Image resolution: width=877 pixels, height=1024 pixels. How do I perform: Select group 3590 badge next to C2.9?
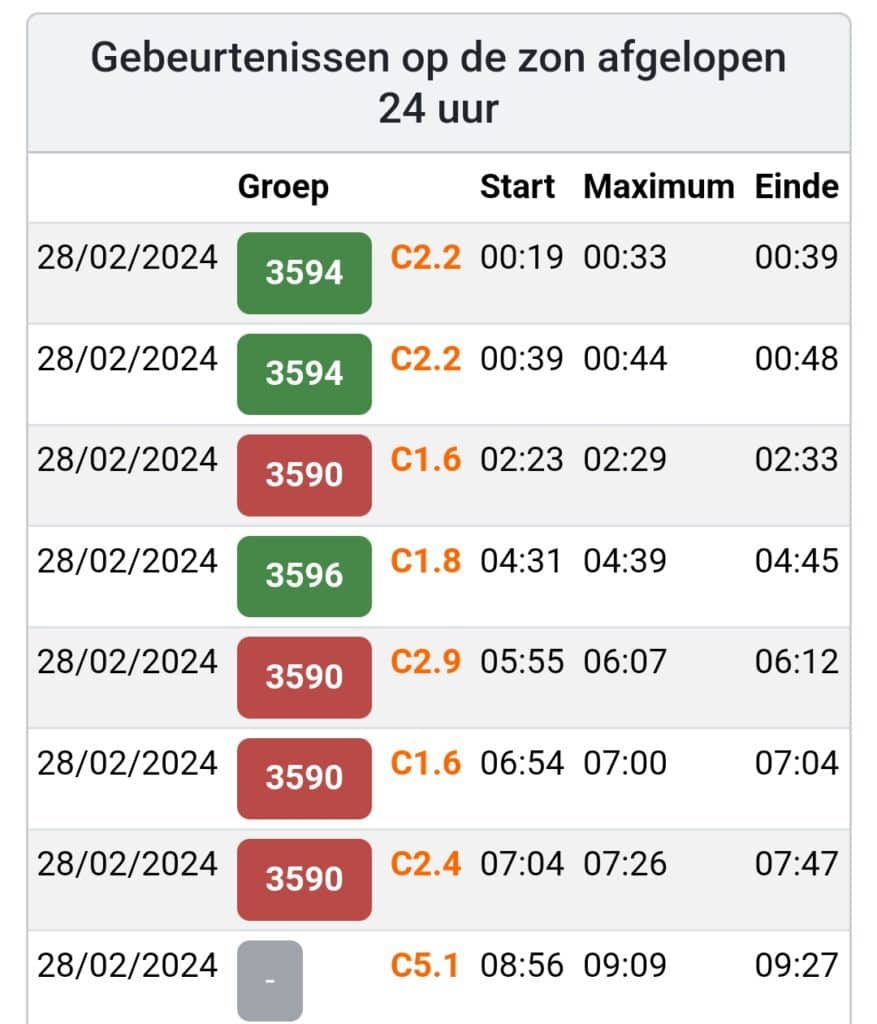304,677
